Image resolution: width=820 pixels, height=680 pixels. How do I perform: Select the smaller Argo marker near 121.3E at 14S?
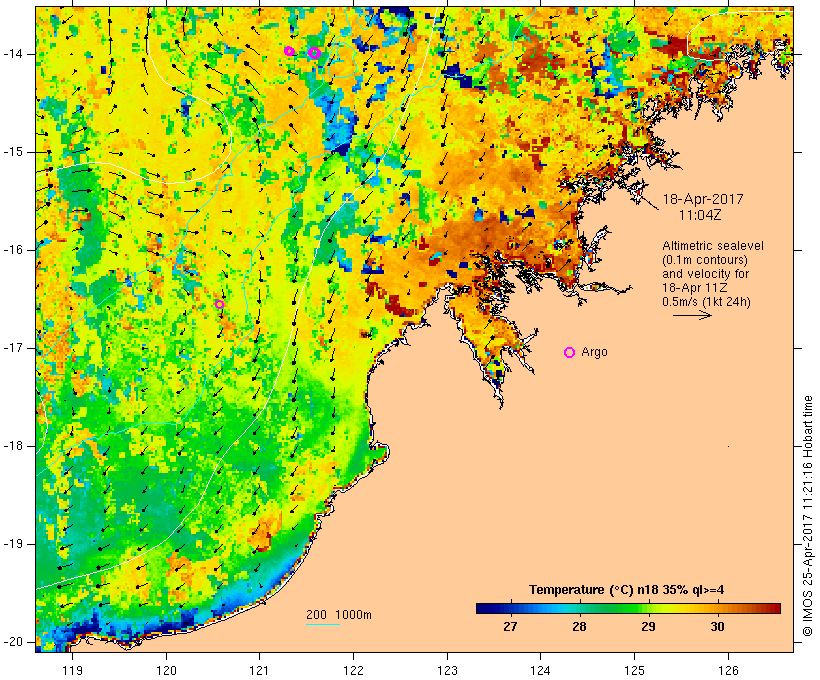tap(289, 51)
